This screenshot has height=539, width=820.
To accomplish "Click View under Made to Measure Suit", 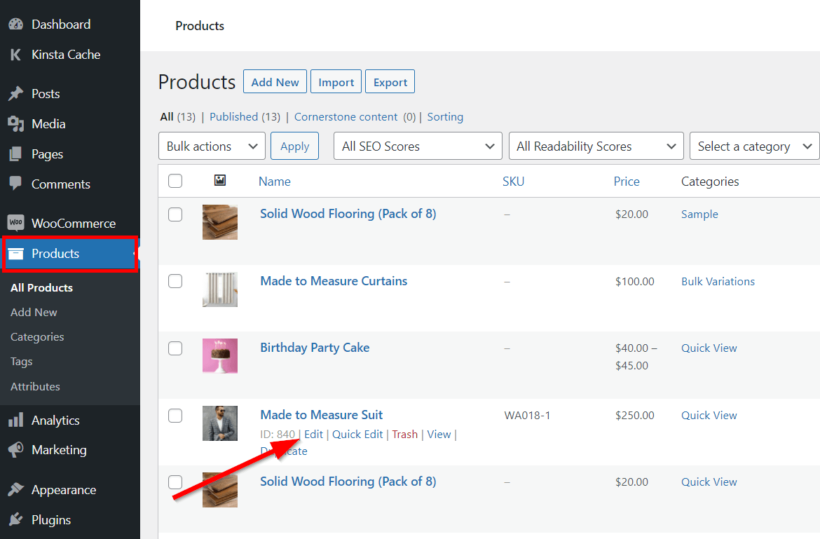I will click(439, 434).
